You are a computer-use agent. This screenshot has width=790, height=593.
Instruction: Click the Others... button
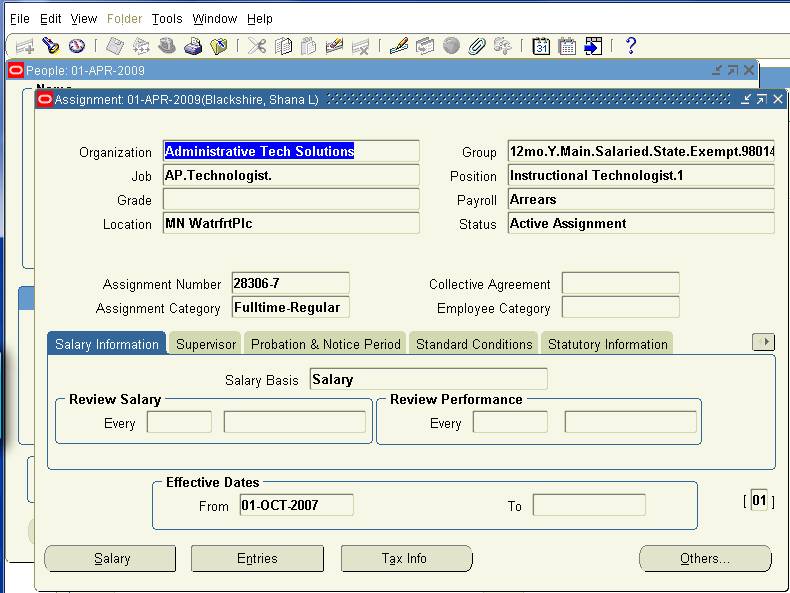pyautogui.click(x=705, y=558)
